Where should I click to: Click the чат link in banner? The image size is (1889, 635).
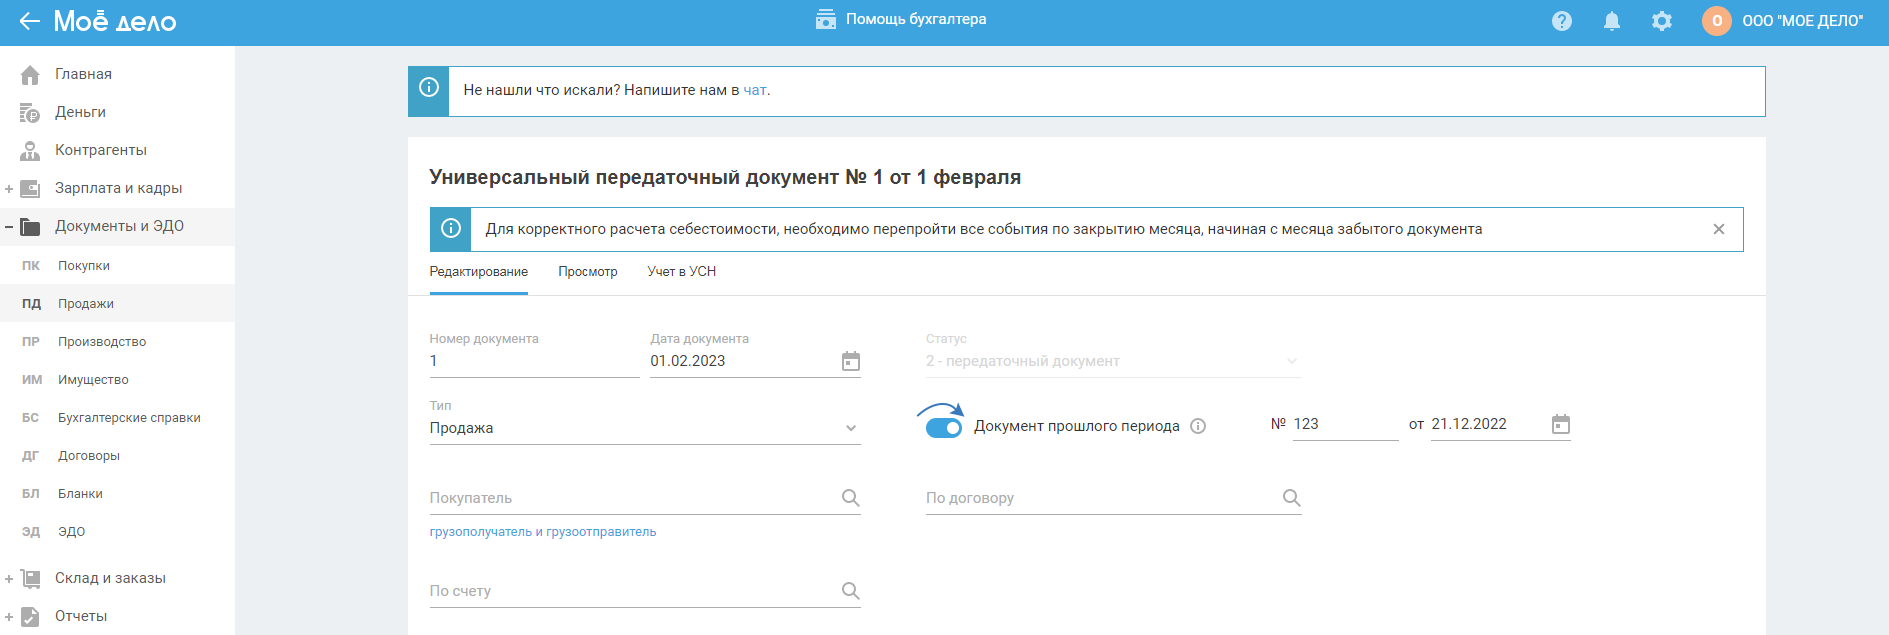(x=755, y=90)
